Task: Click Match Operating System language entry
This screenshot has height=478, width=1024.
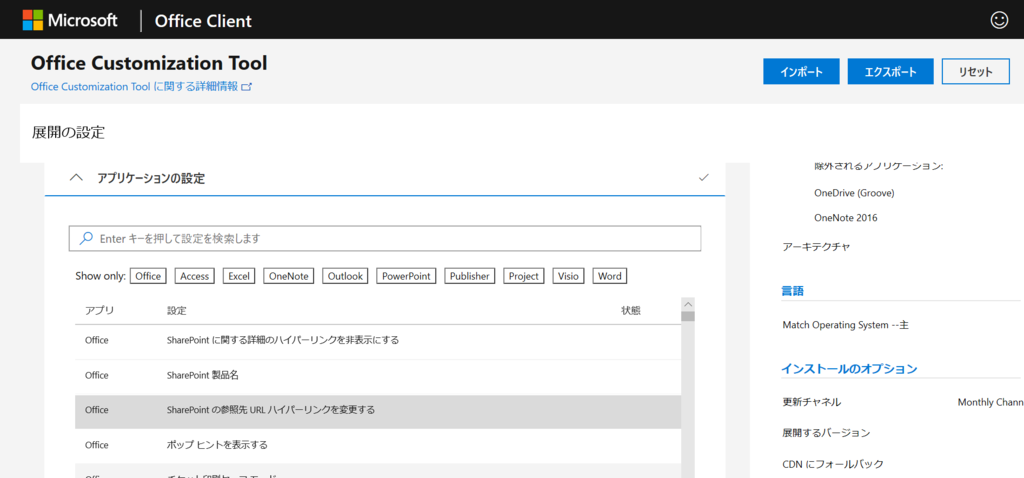Action: click(846, 325)
